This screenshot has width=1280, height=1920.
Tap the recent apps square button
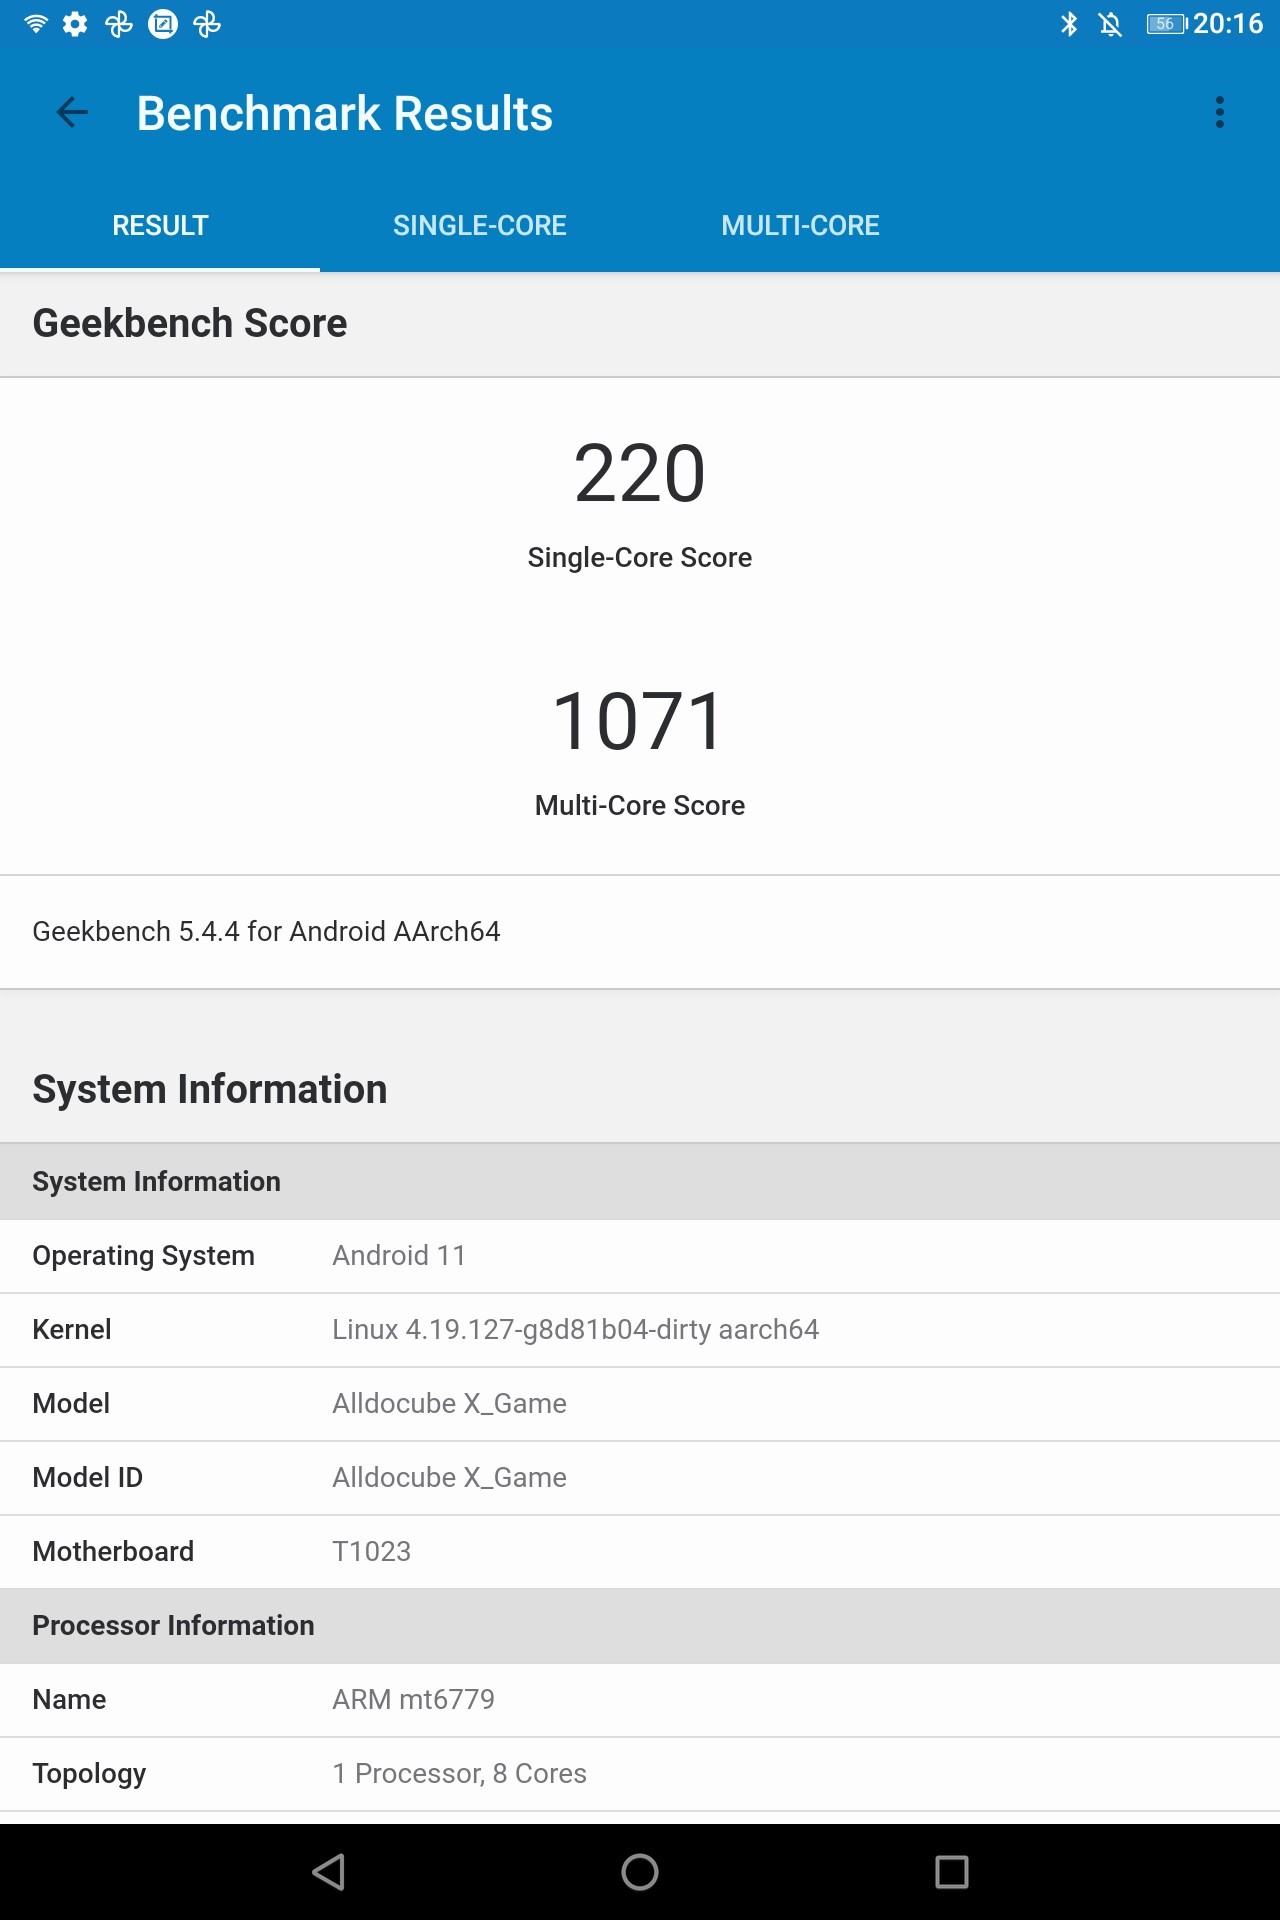(952, 1872)
